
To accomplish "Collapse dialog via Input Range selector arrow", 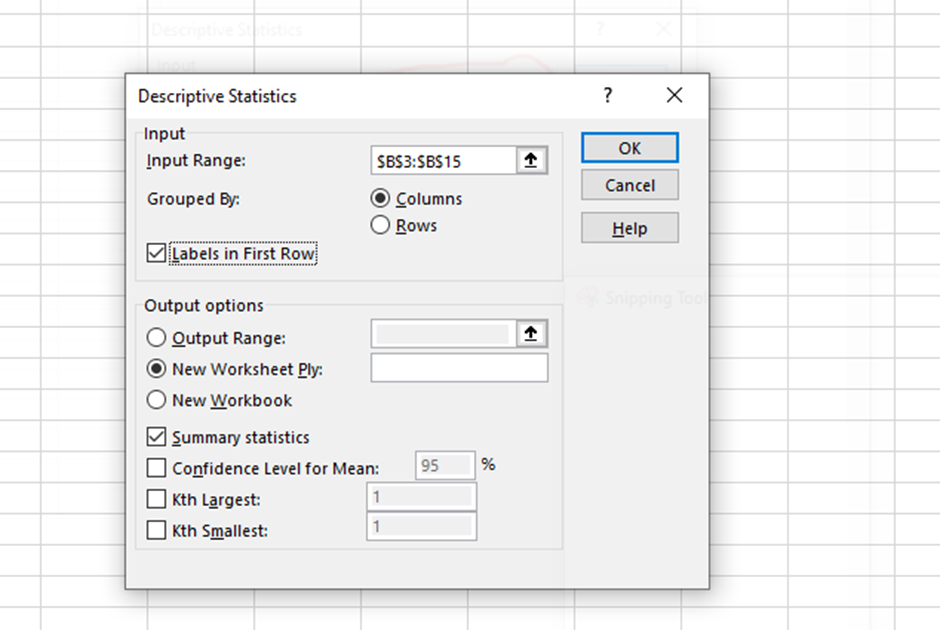I will tap(531, 161).
